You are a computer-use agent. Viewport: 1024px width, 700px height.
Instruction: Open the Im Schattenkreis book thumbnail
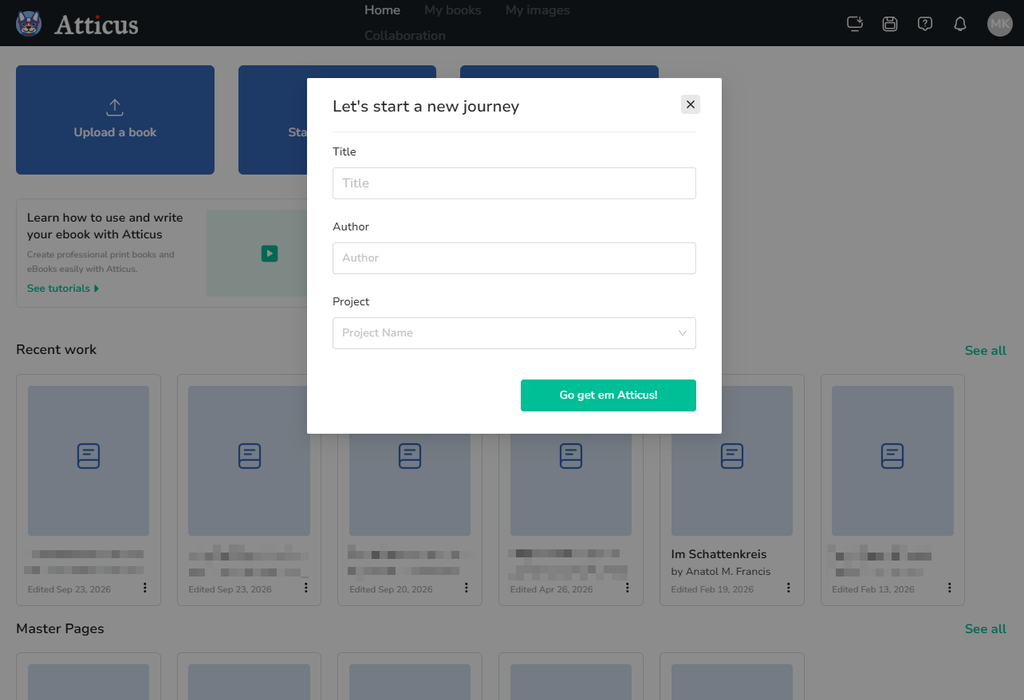[731, 460]
